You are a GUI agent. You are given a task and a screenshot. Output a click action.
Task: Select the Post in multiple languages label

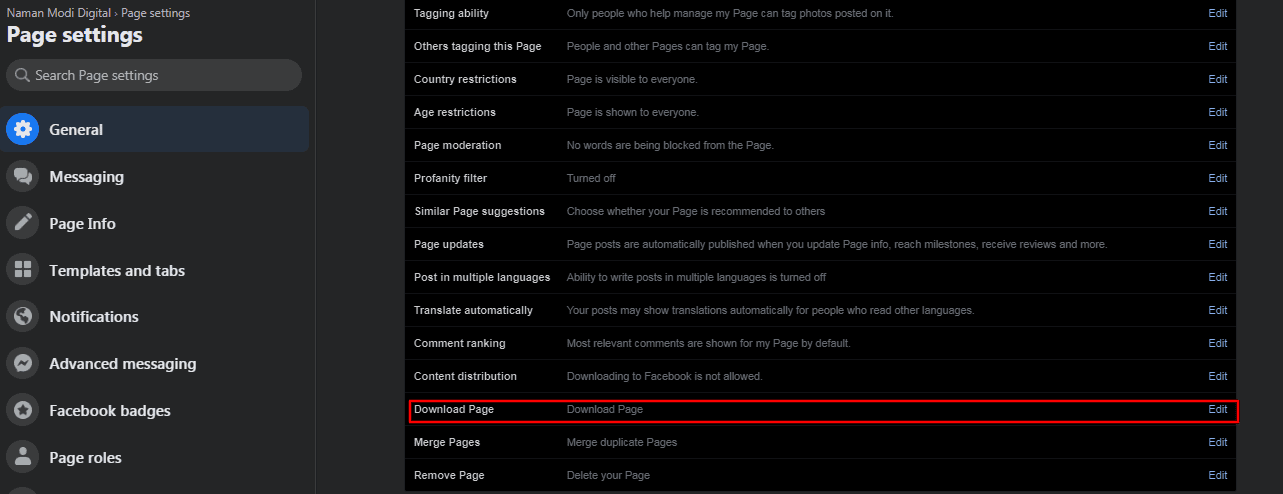click(482, 277)
